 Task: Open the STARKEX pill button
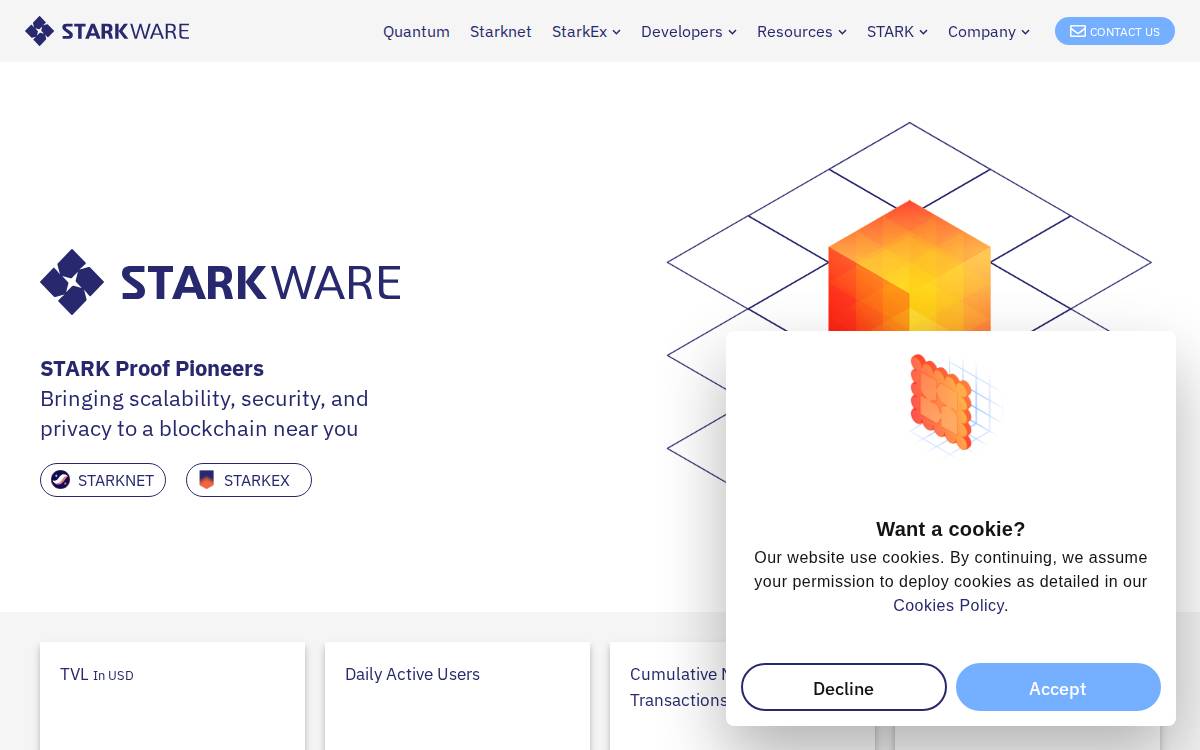coord(249,480)
